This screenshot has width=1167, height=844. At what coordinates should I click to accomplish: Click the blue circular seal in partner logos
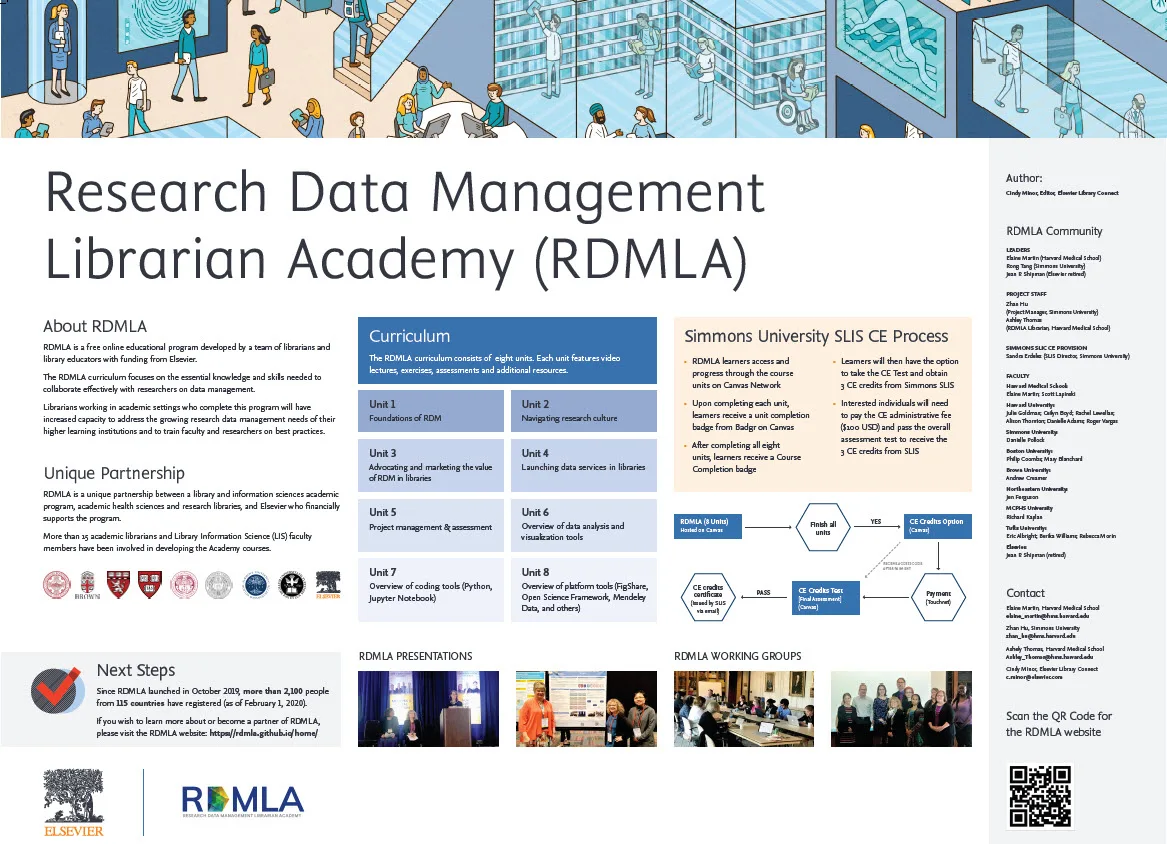click(x=256, y=585)
